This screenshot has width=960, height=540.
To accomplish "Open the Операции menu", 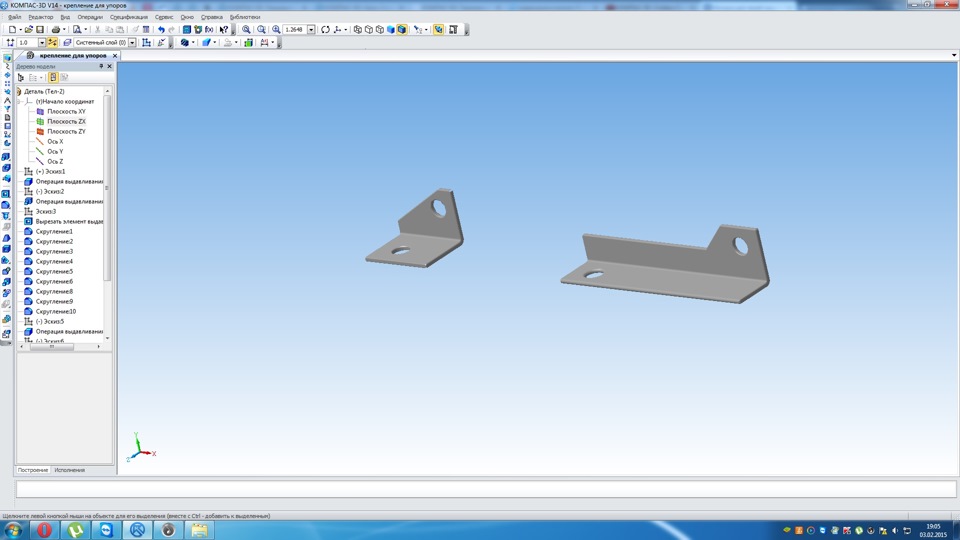I will click(90, 17).
